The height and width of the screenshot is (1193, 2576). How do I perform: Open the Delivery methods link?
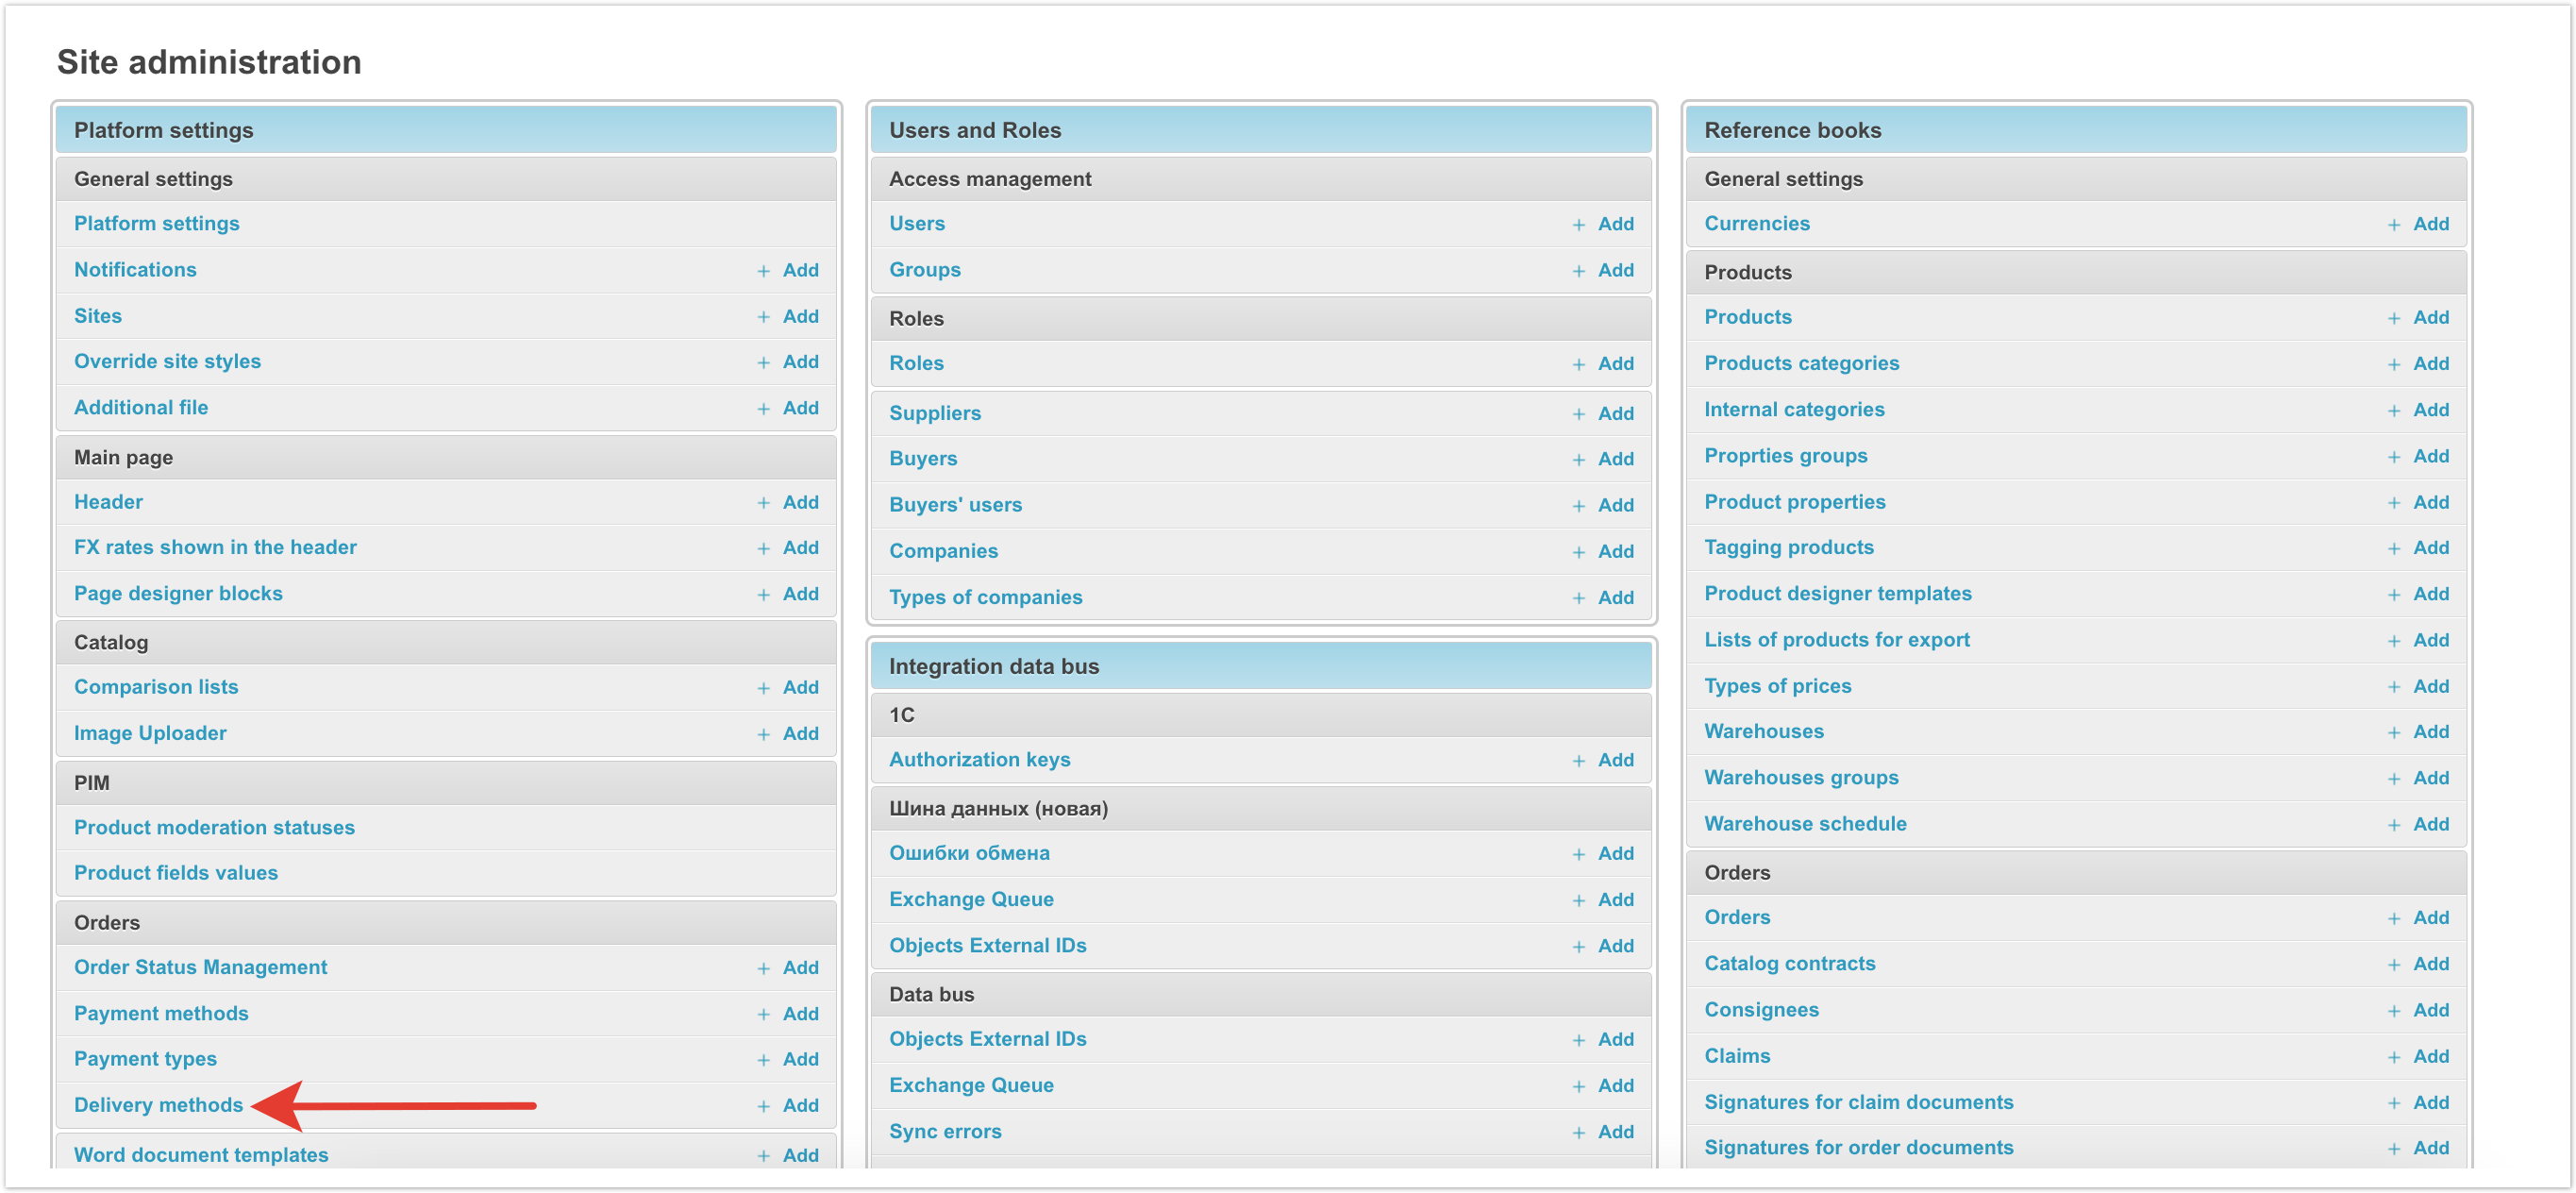(x=158, y=1104)
